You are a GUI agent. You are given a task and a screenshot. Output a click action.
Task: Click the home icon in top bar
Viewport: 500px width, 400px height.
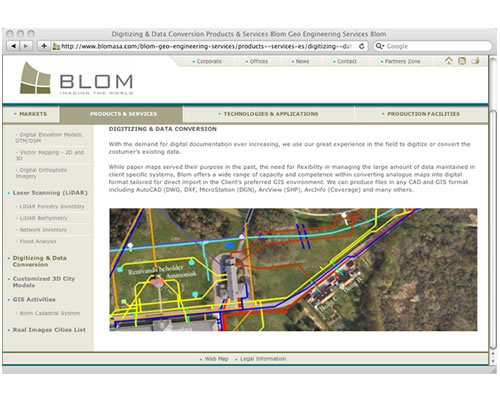[449, 61]
